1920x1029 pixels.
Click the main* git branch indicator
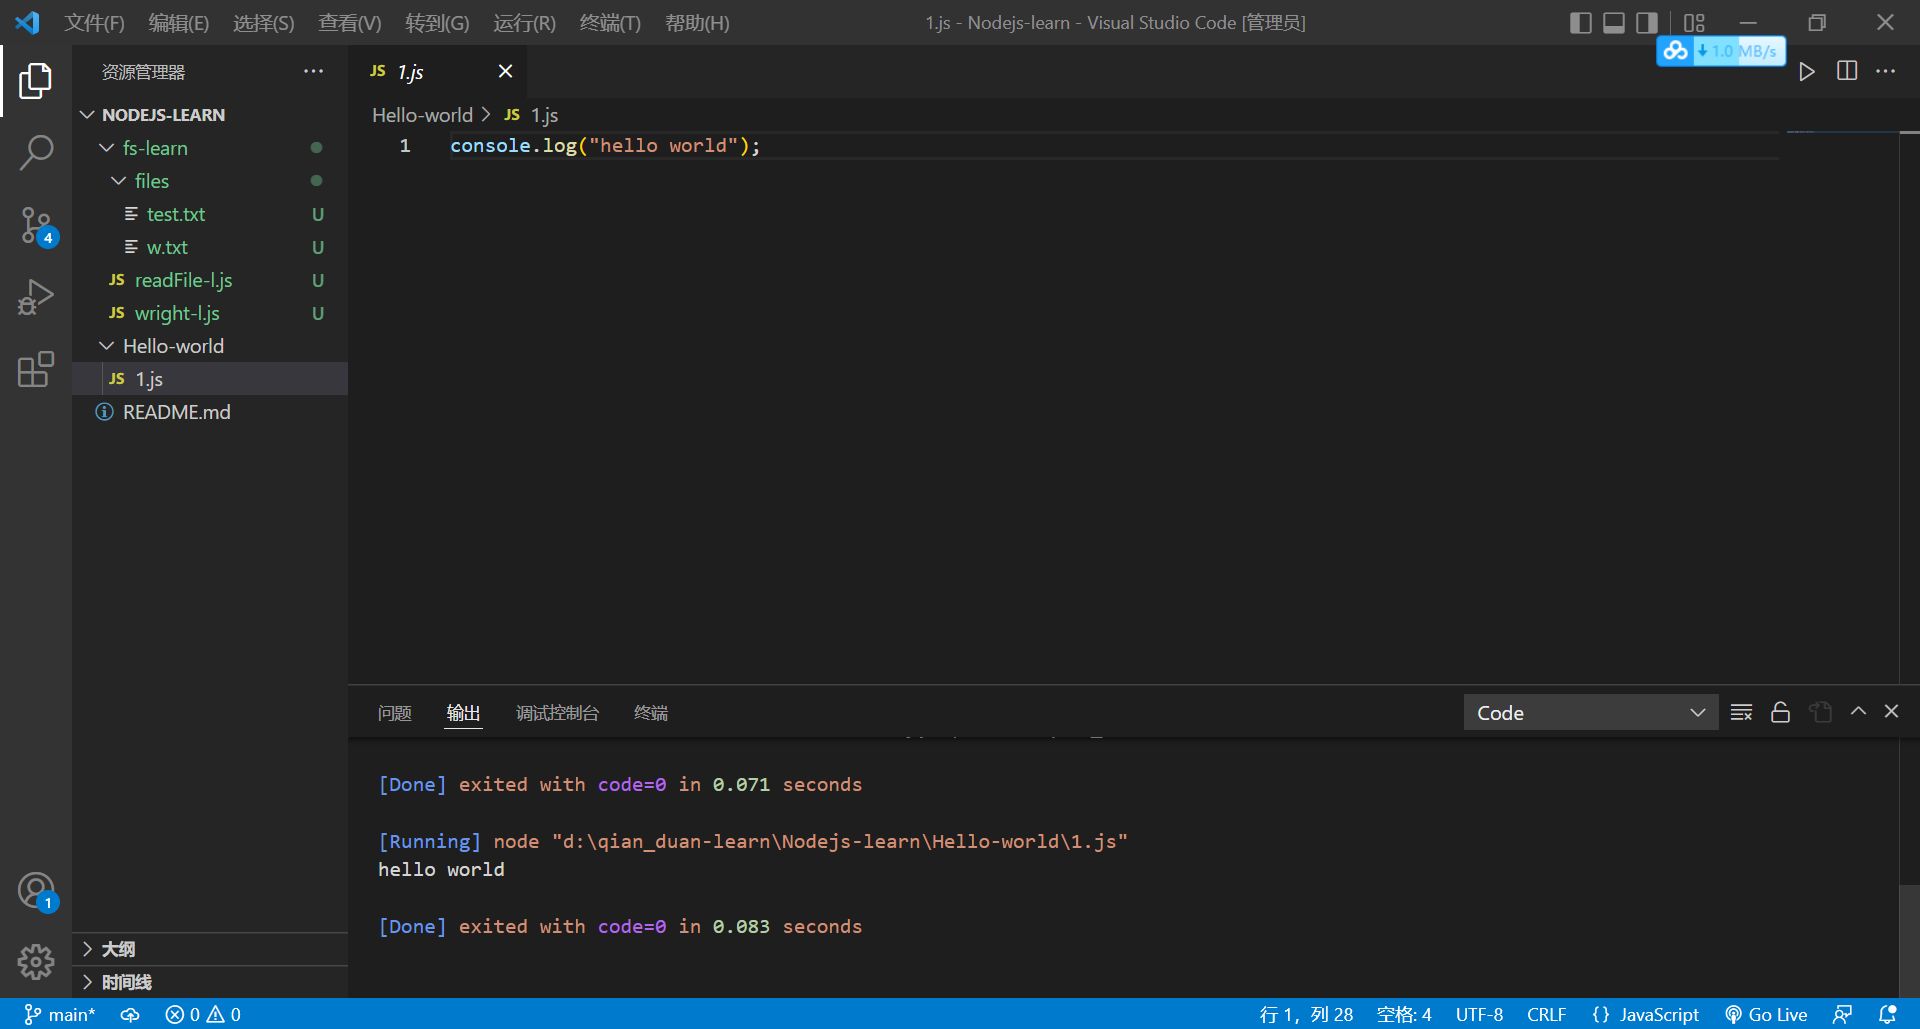tap(59, 1014)
